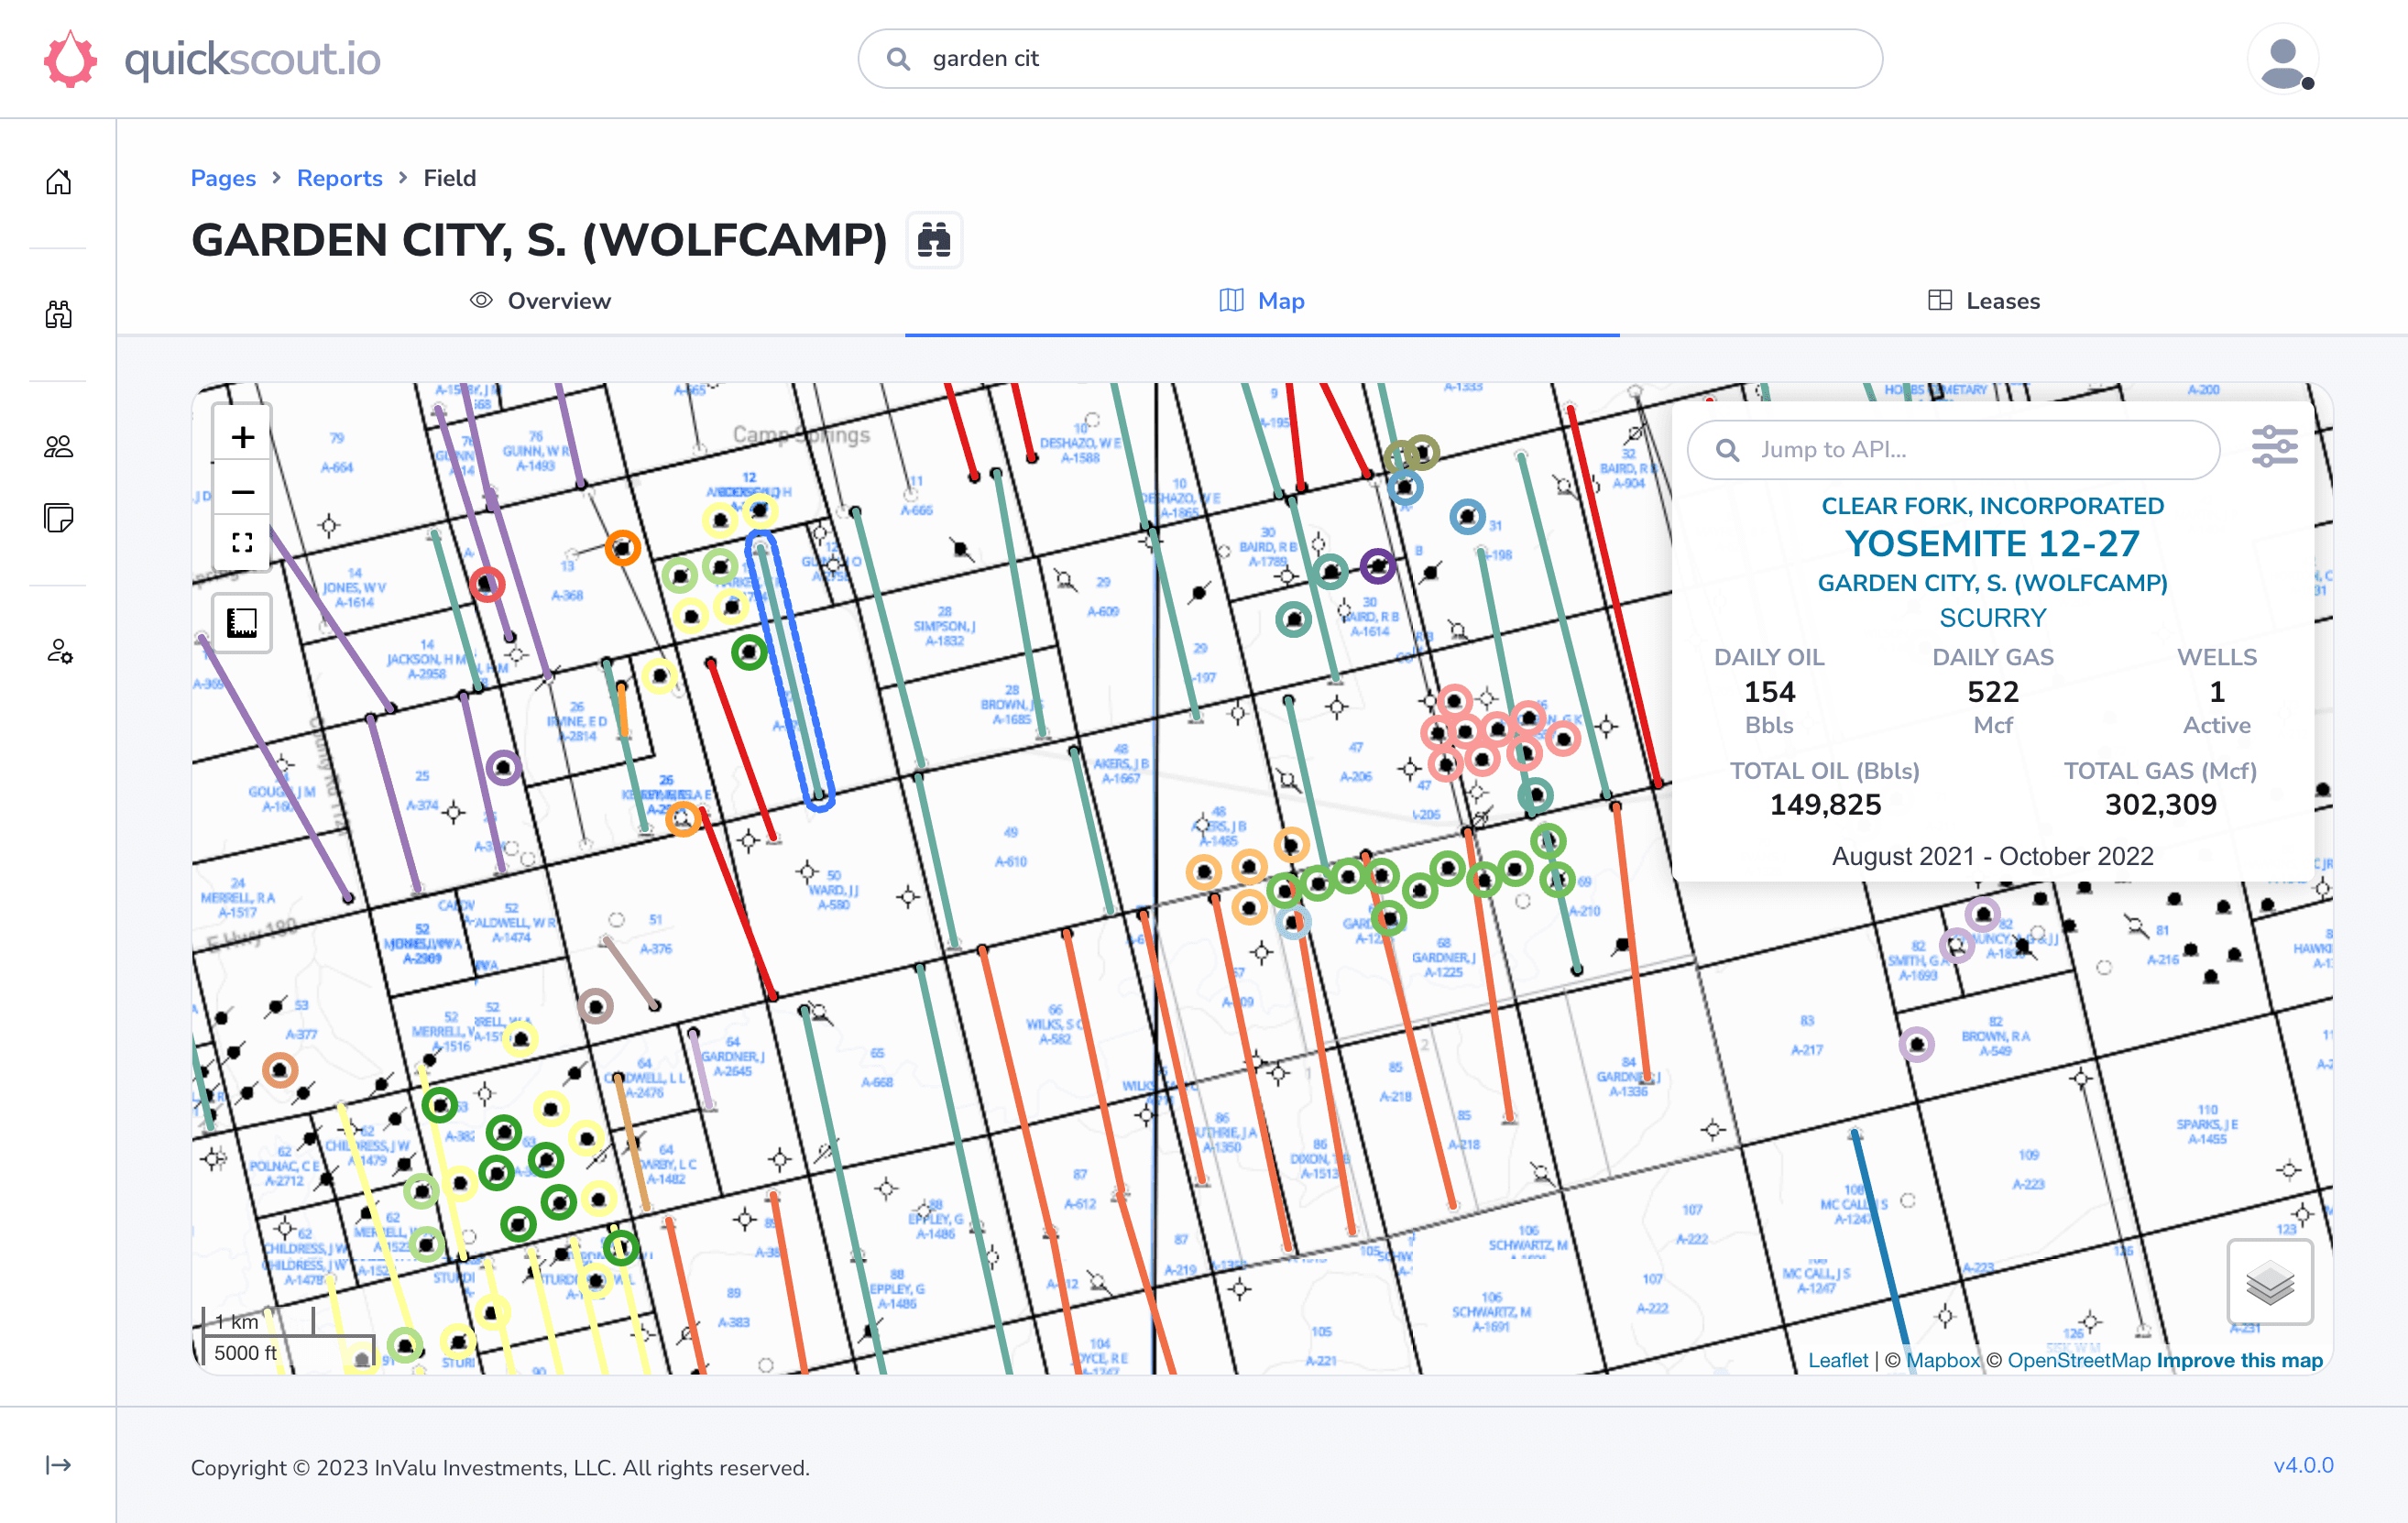This screenshot has height=1523, width=2408.
Task: Open the people group icon in sidebar
Action: 59,446
